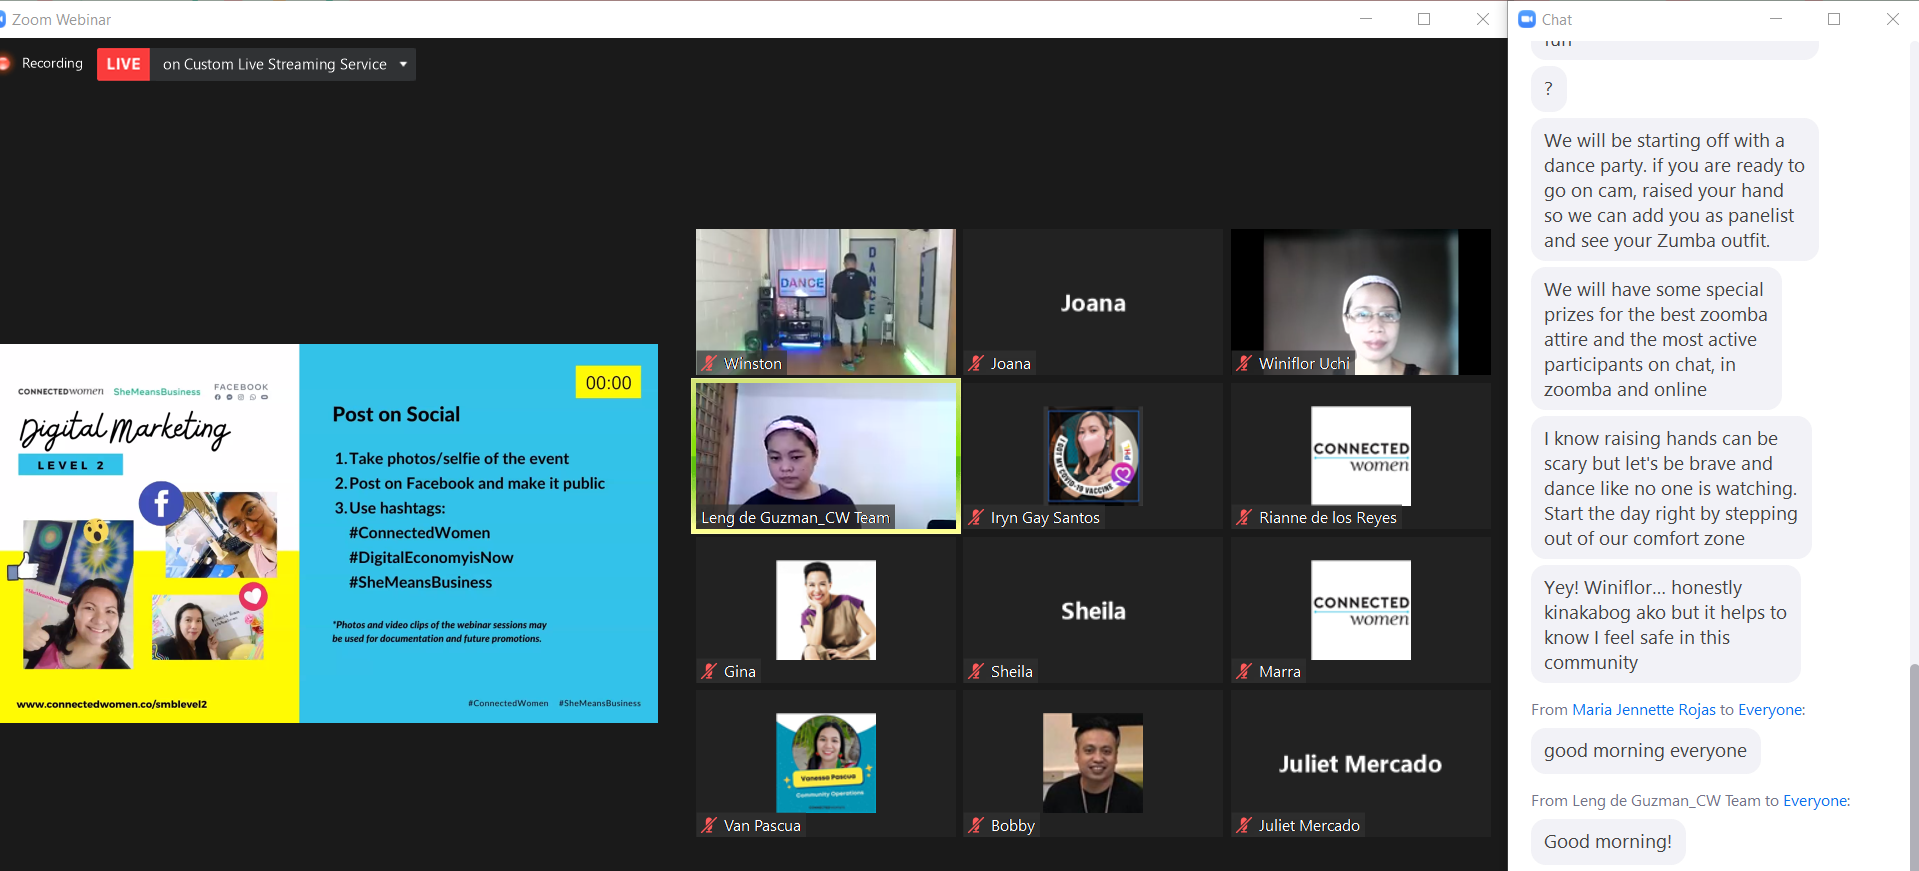Maximize the Chat window
Image resolution: width=1919 pixels, height=871 pixels.
1834,19
